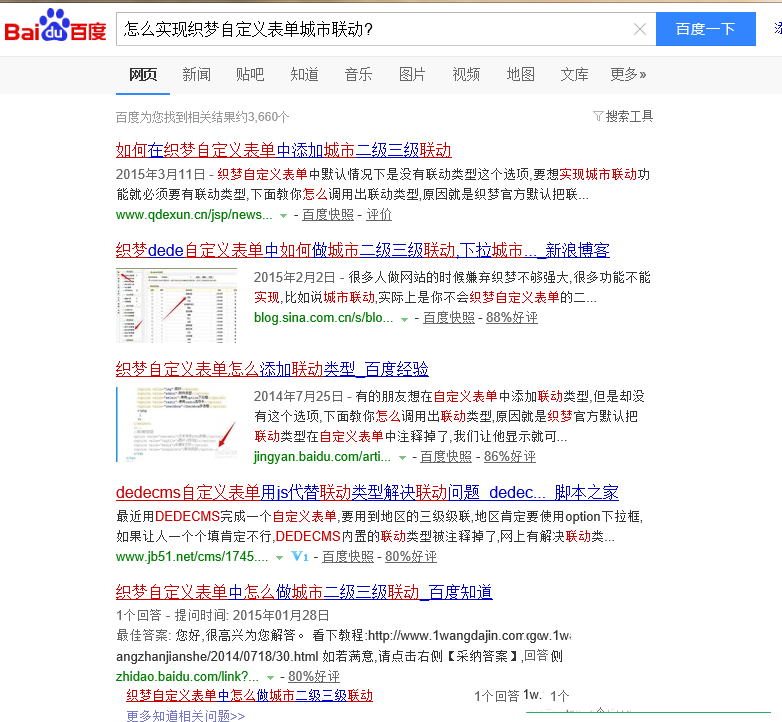Click the thumbnail of the Sina blog result
Screen dimensions: 782x722
(177, 305)
